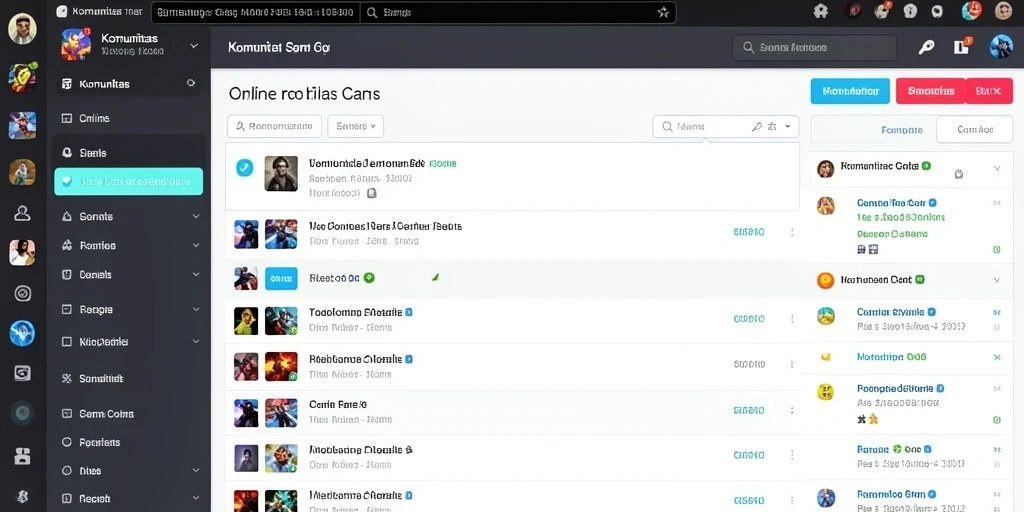Remove the green Motachion entry with its X
The height and width of the screenshot is (512, 1024).
tap(997, 357)
